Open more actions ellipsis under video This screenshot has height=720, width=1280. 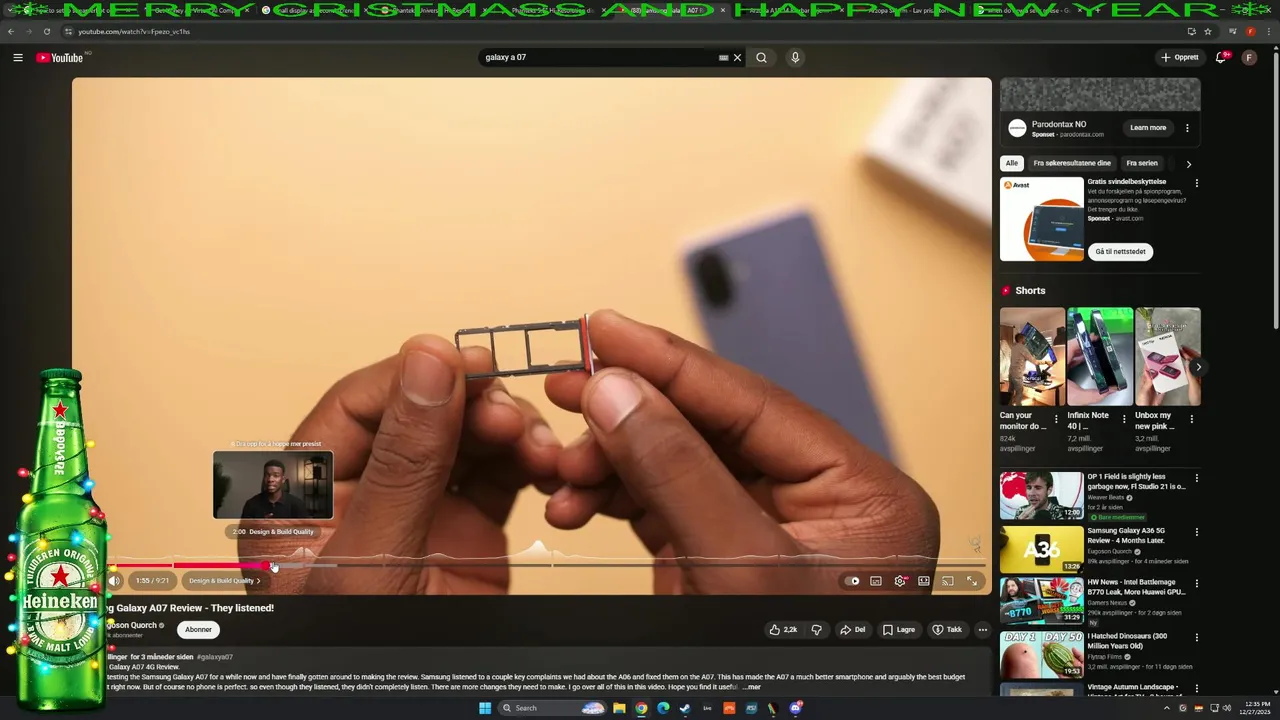click(x=983, y=630)
